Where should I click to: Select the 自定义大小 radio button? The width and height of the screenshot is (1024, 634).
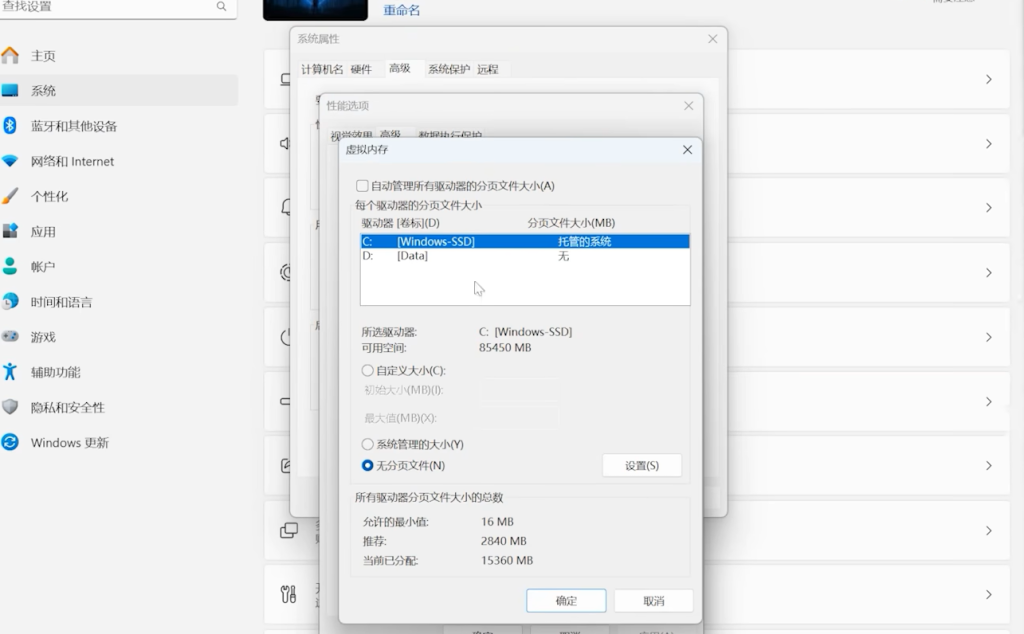click(367, 371)
